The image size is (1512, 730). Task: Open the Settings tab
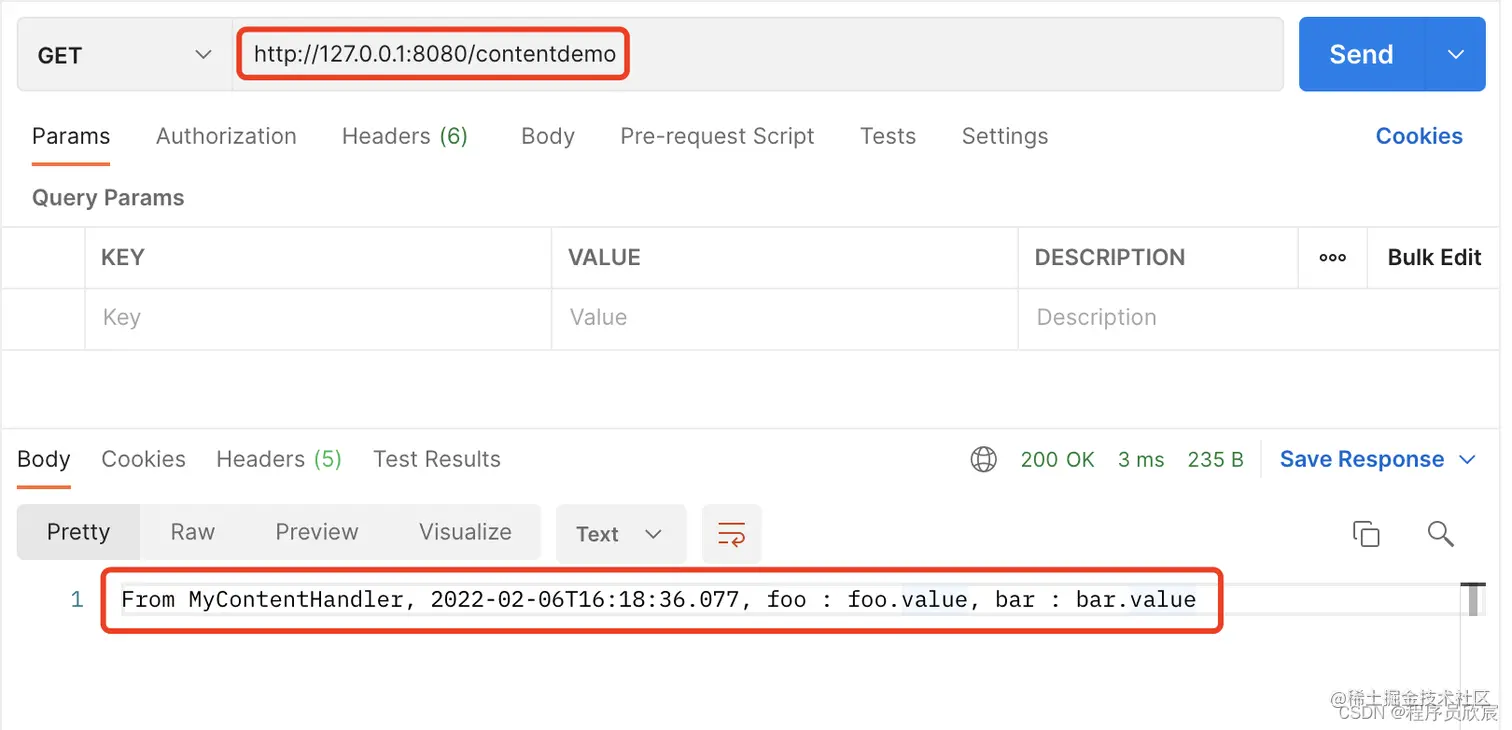click(x=1005, y=136)
